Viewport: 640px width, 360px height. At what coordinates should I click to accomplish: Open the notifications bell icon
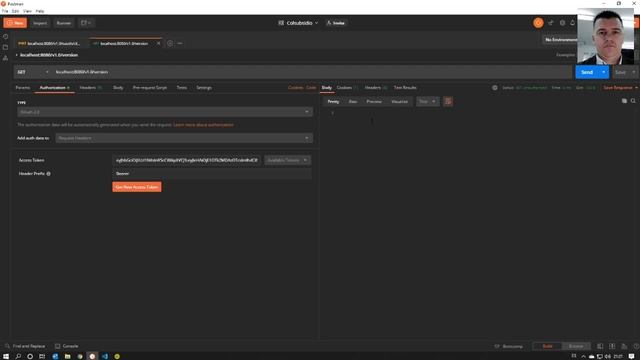tap(572, 23)
